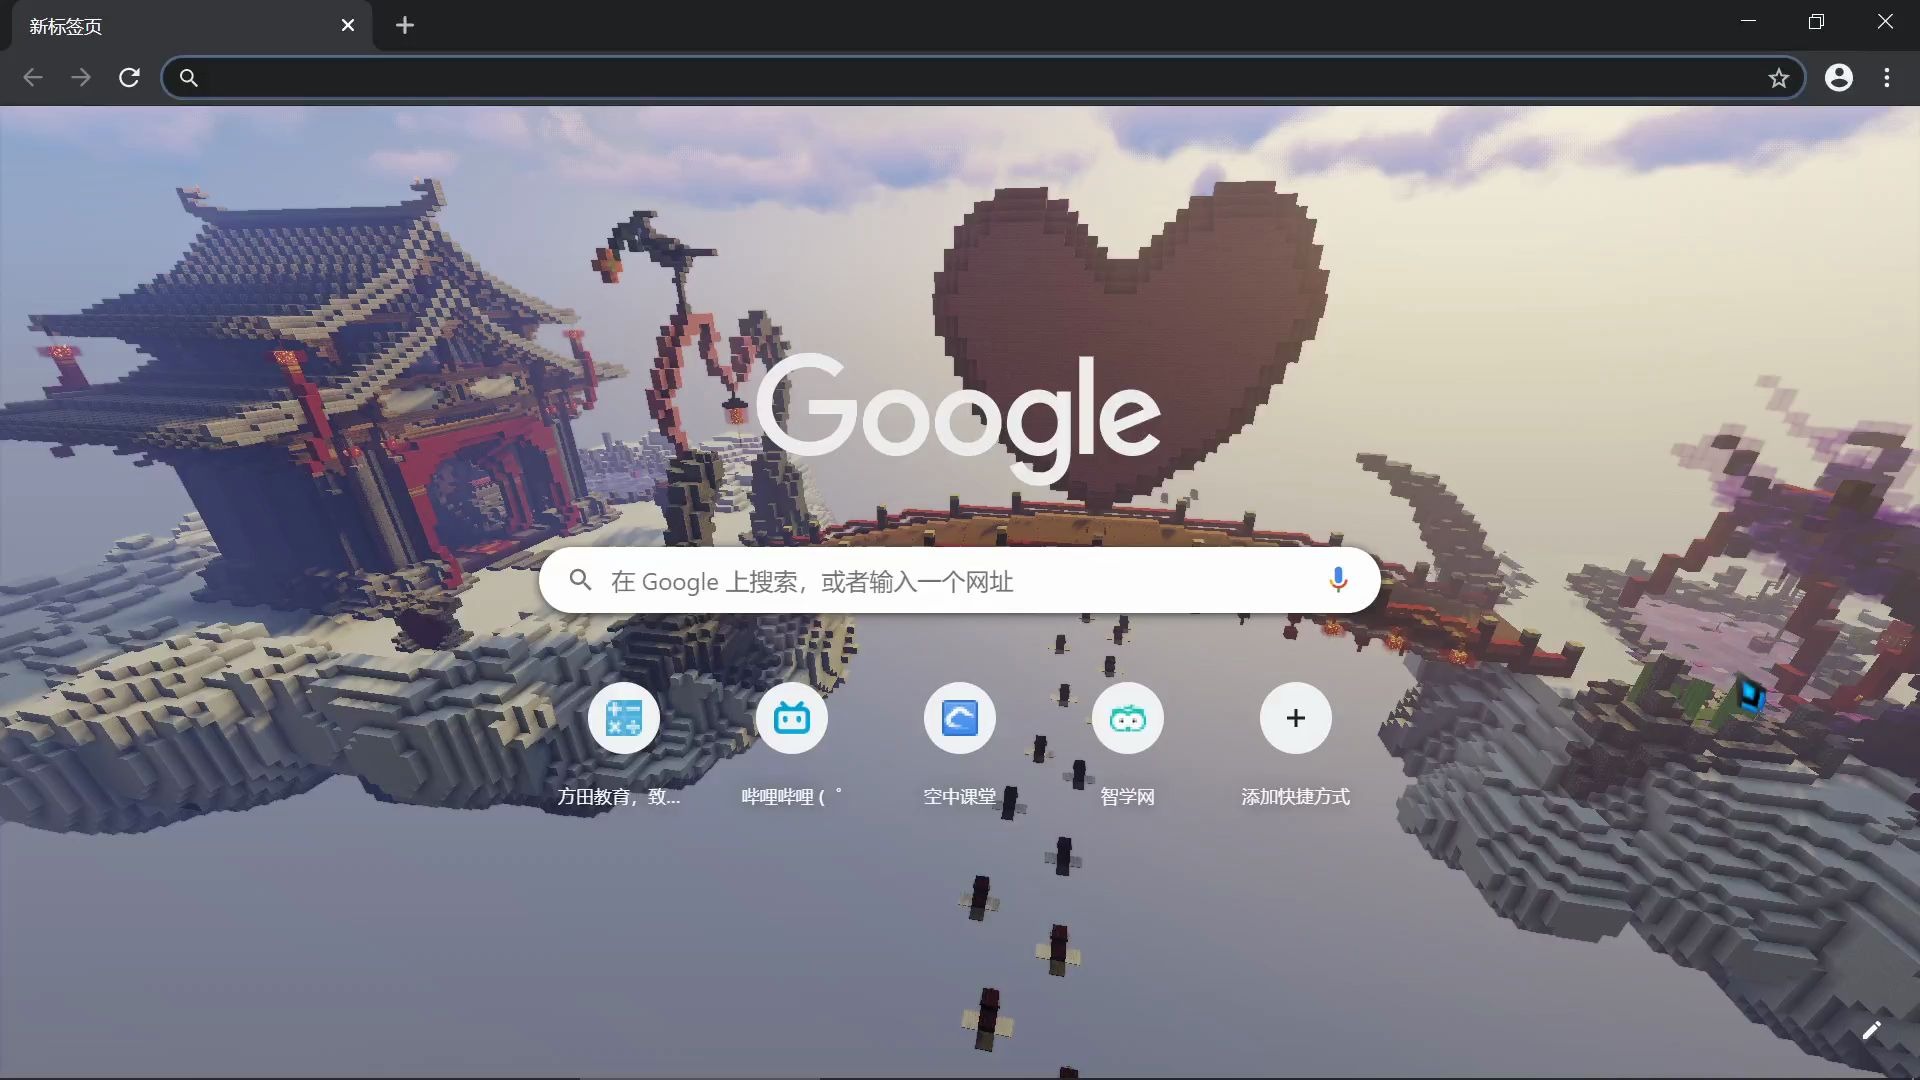Click the forward navigation arrow
Viewport: 1920px width, 1080px height.
[x=81, y=78]
